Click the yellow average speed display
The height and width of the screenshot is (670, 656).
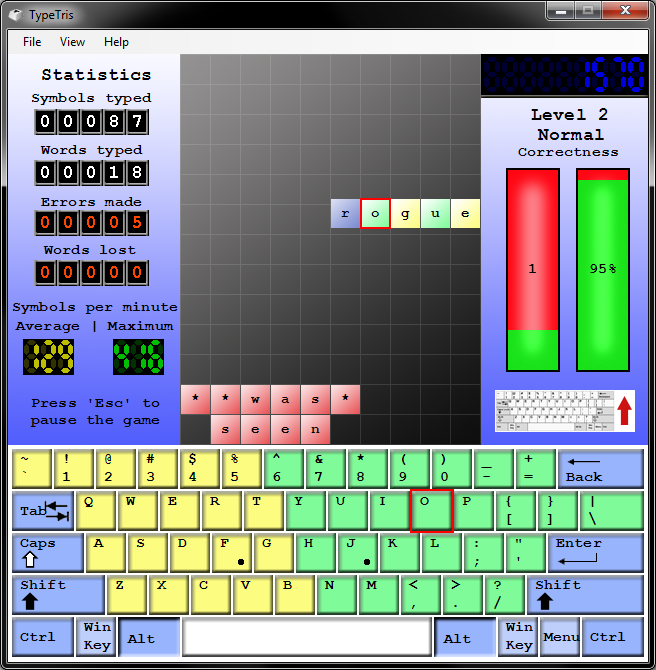pos(48,357)
